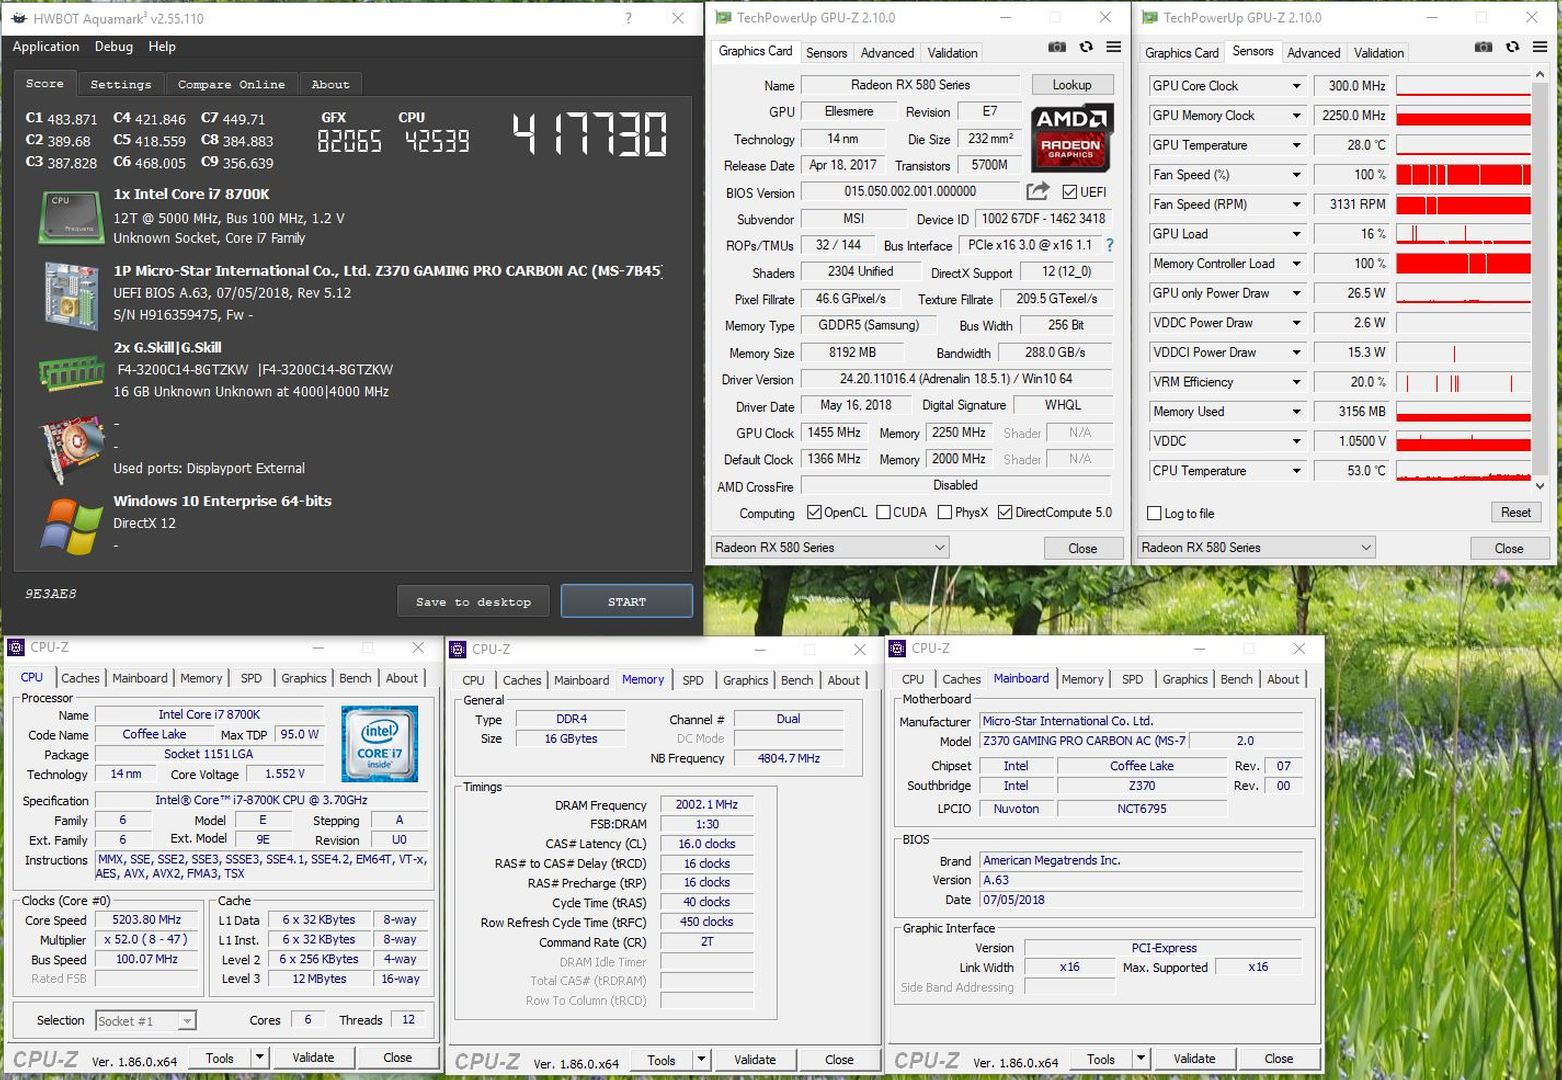Click the AMD Radeon Graphics logo

click(x=1071, y=138)
